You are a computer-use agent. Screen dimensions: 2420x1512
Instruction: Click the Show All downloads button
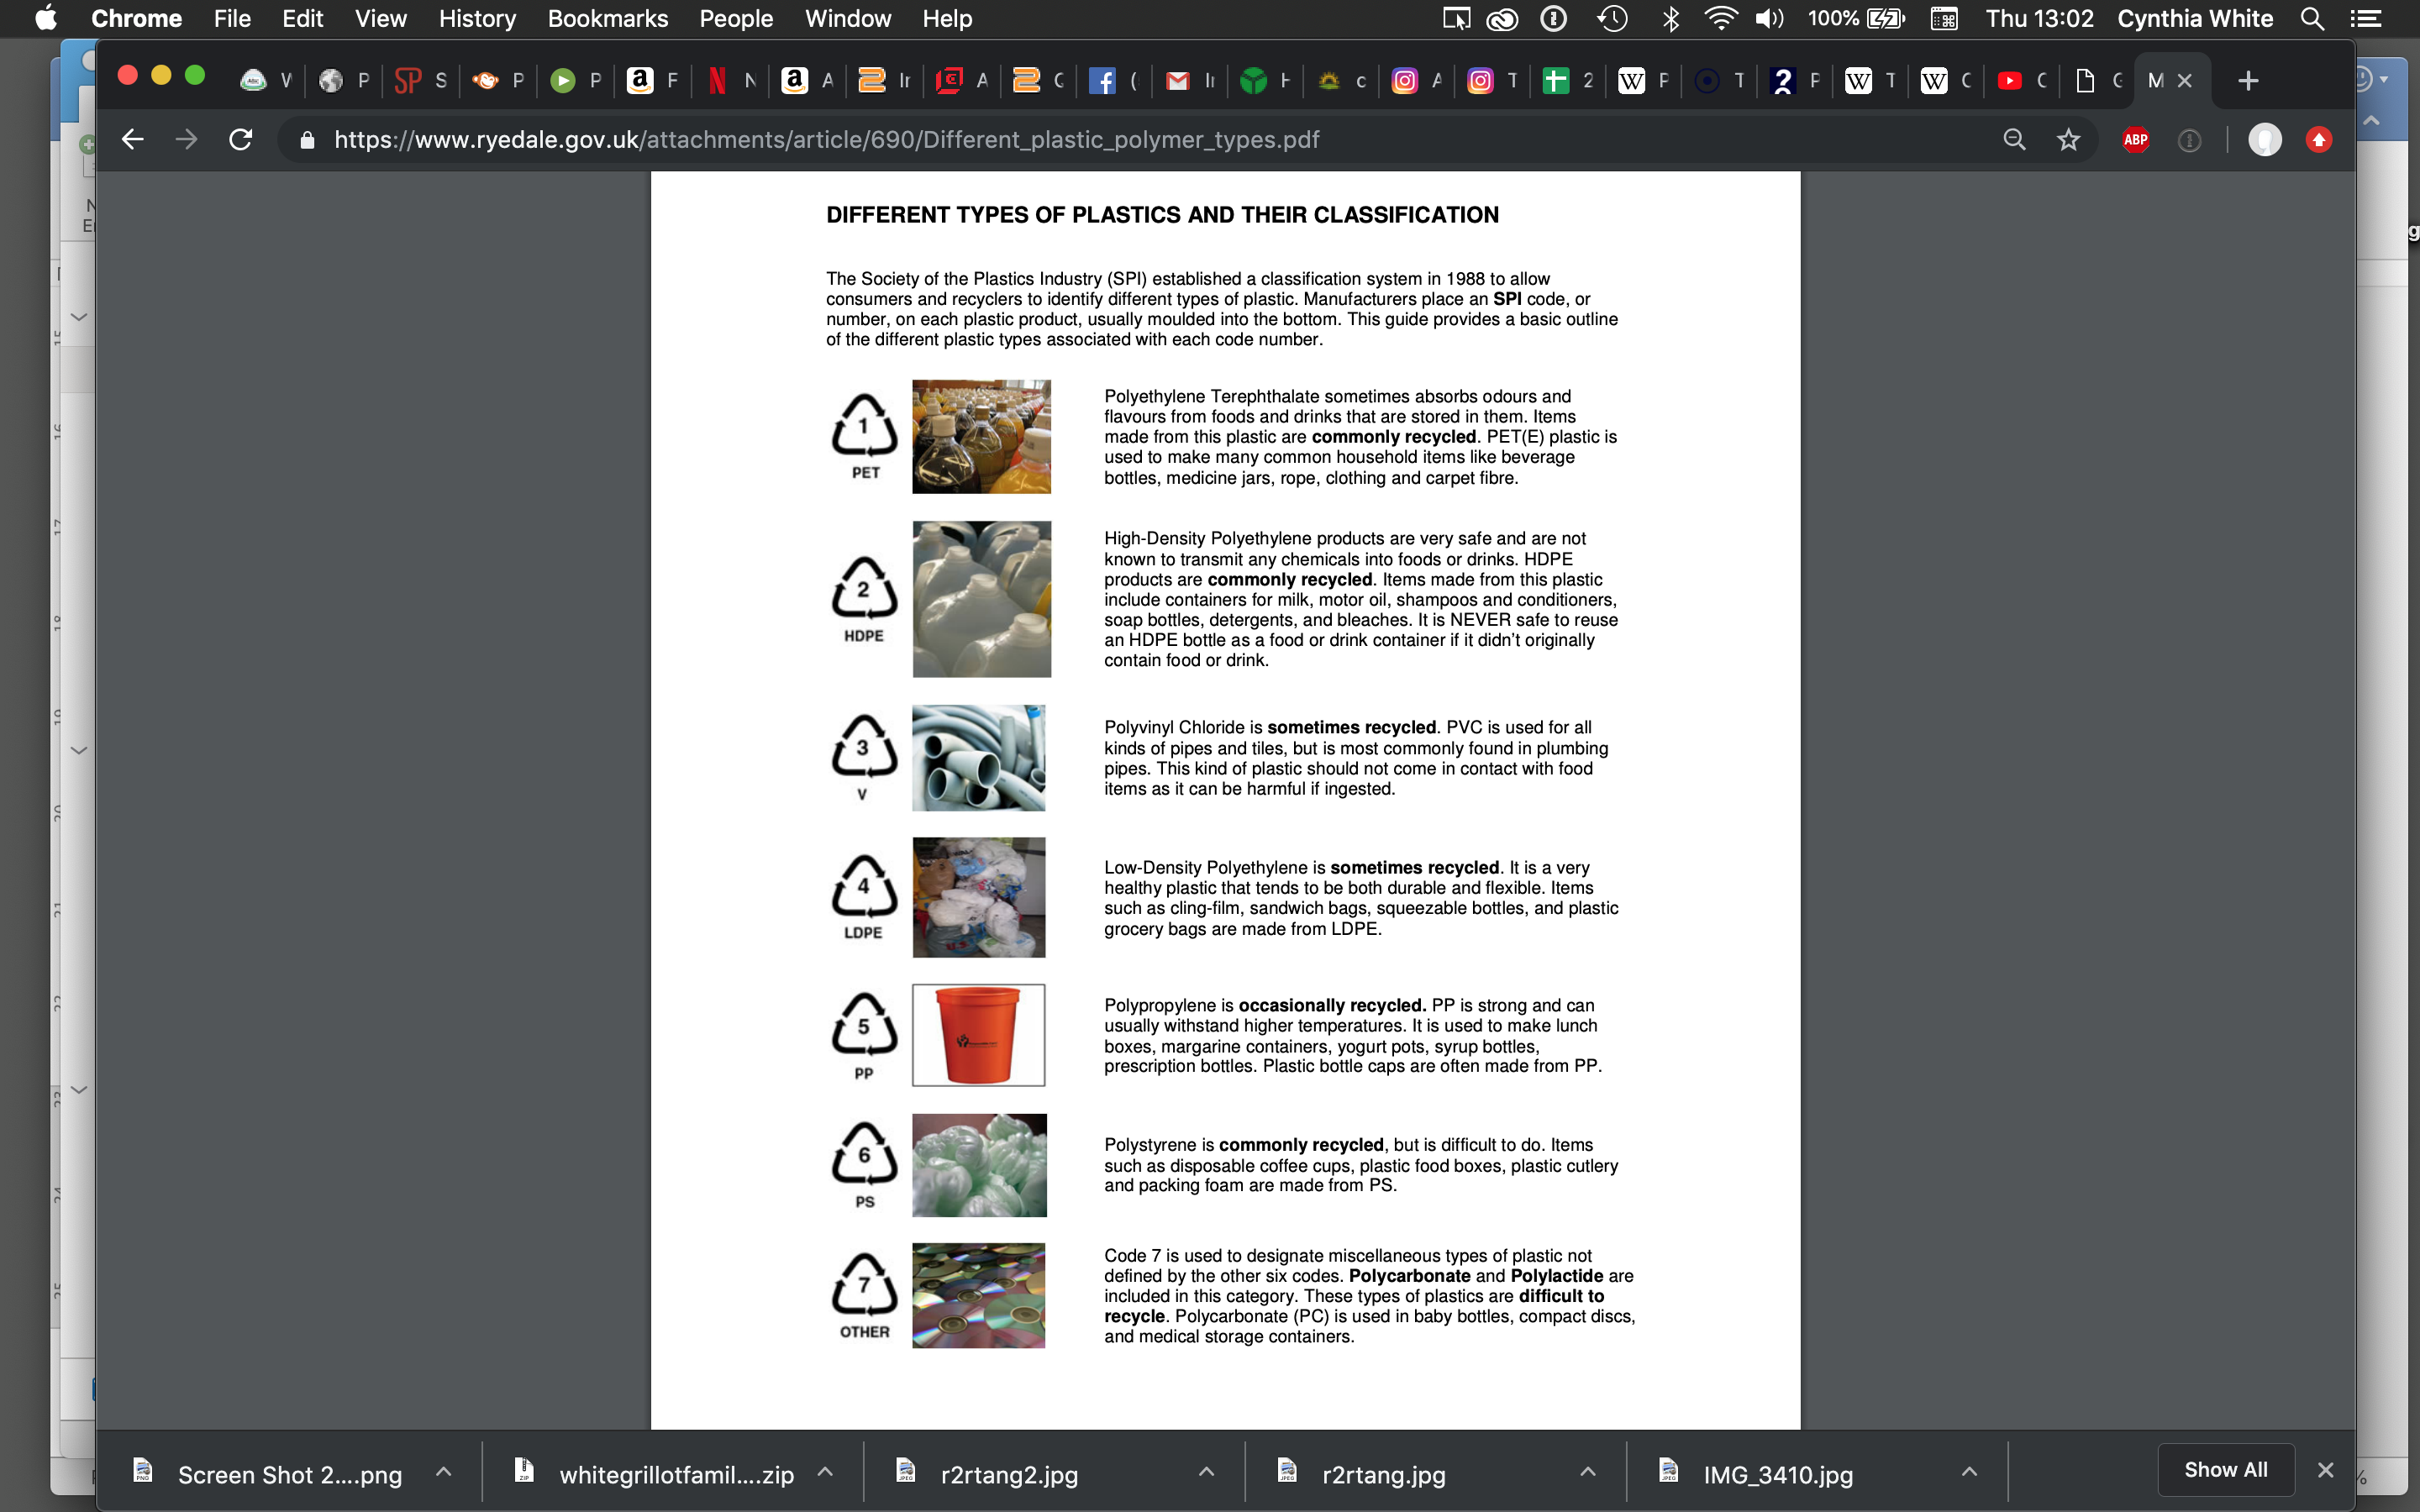point(2225,1470)
